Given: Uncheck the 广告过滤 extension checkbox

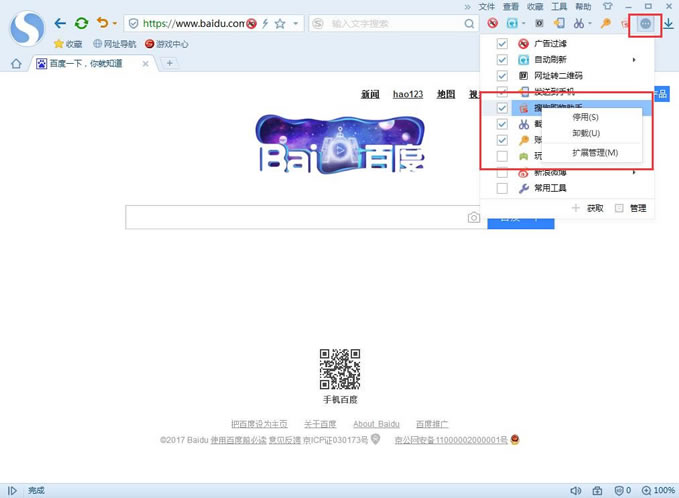Looking at the screenshot, I should point(502,43).
